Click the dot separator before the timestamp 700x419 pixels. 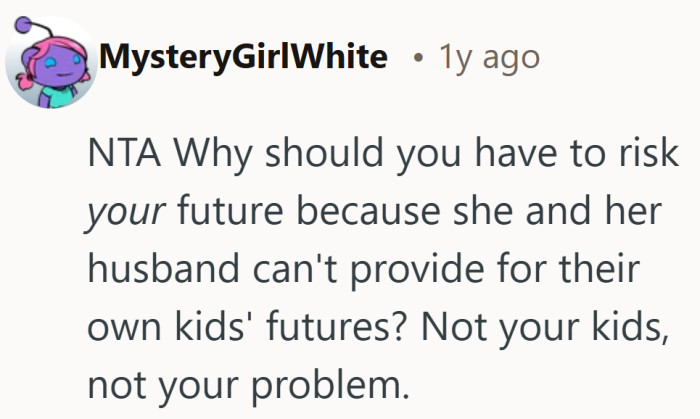pyautogui.click(x=415, y=59)
